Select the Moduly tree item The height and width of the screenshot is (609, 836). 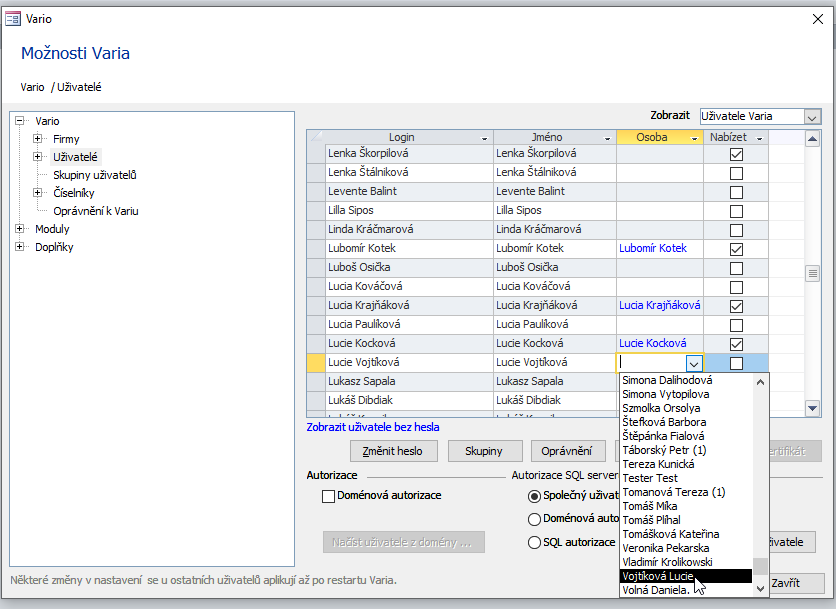[52, 229]
